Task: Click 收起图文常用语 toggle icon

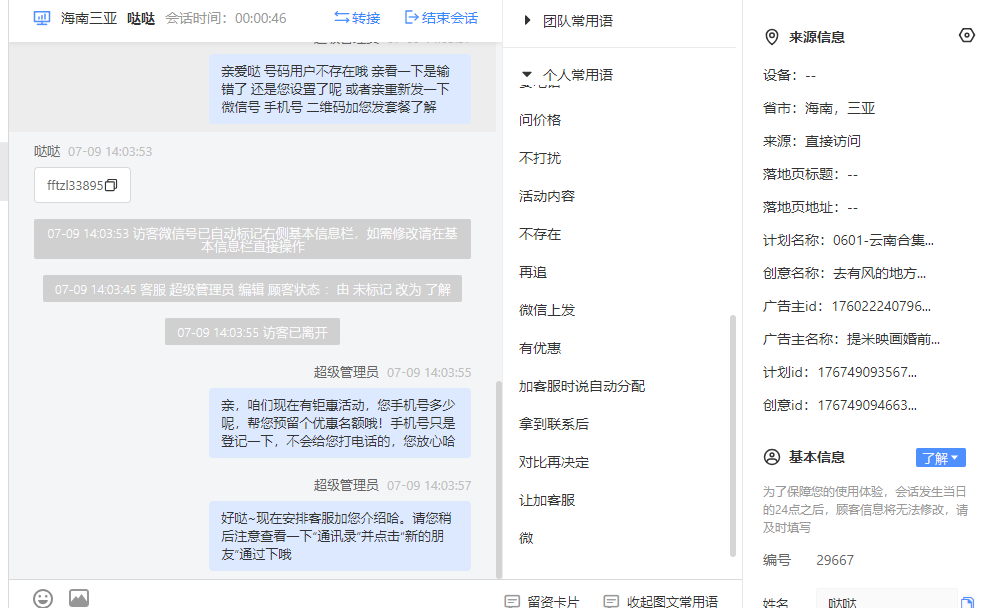Action: click(611, 601)
